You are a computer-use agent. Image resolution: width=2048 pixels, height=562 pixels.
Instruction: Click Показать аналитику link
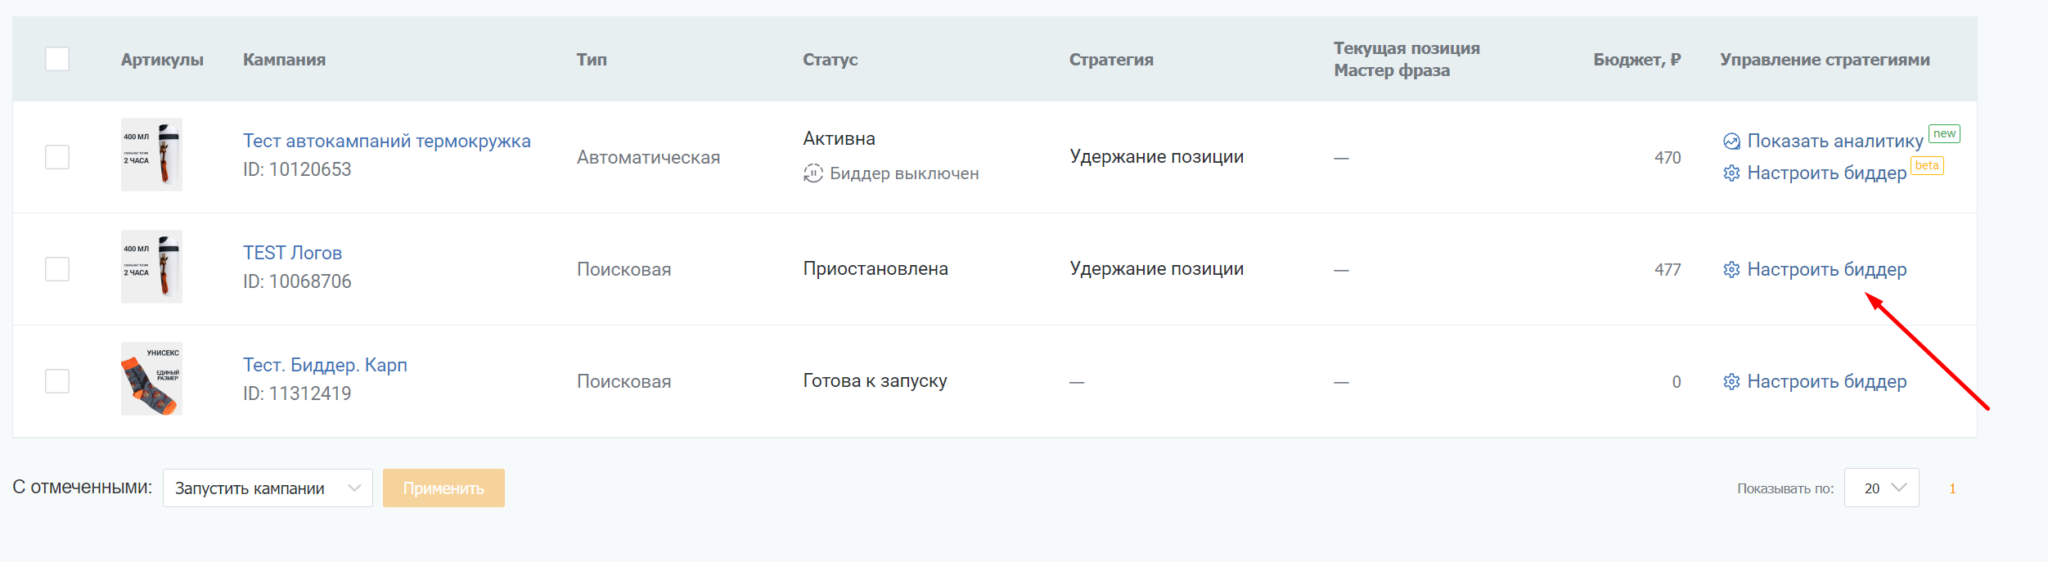click(1834, 142)
